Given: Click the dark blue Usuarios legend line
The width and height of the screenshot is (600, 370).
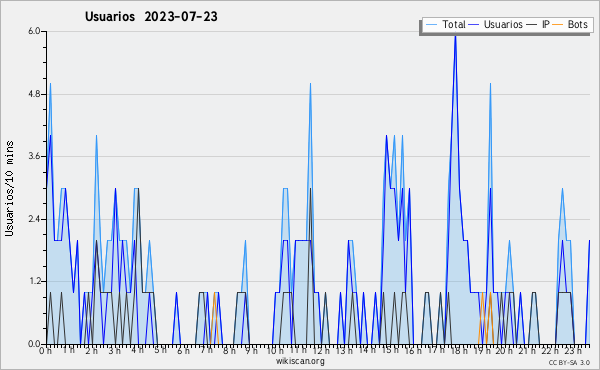Looking at the screenshot, I should tap(474, 24).
